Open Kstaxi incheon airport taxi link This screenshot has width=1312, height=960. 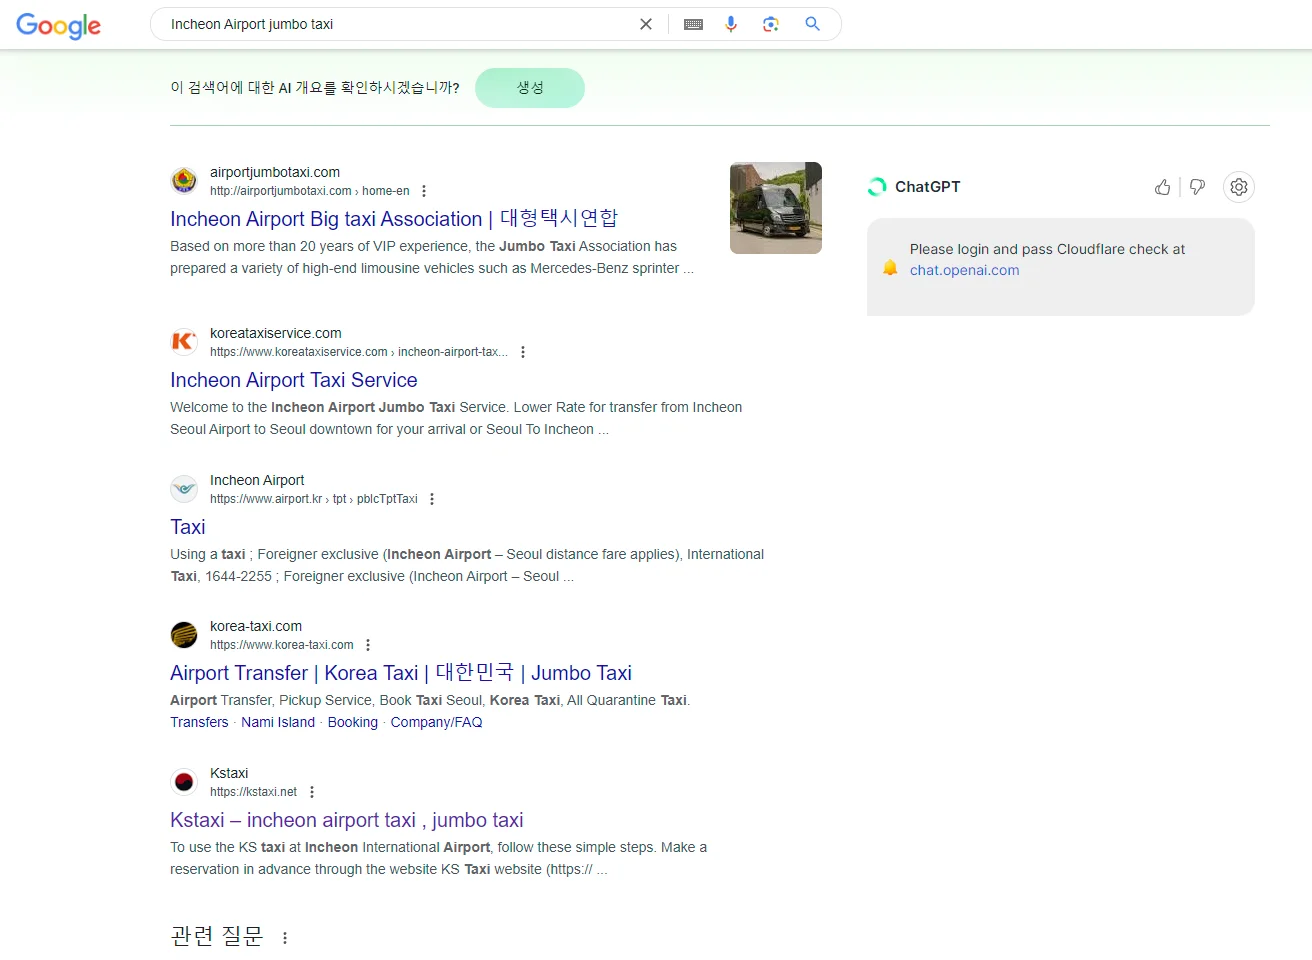[347, 820]
